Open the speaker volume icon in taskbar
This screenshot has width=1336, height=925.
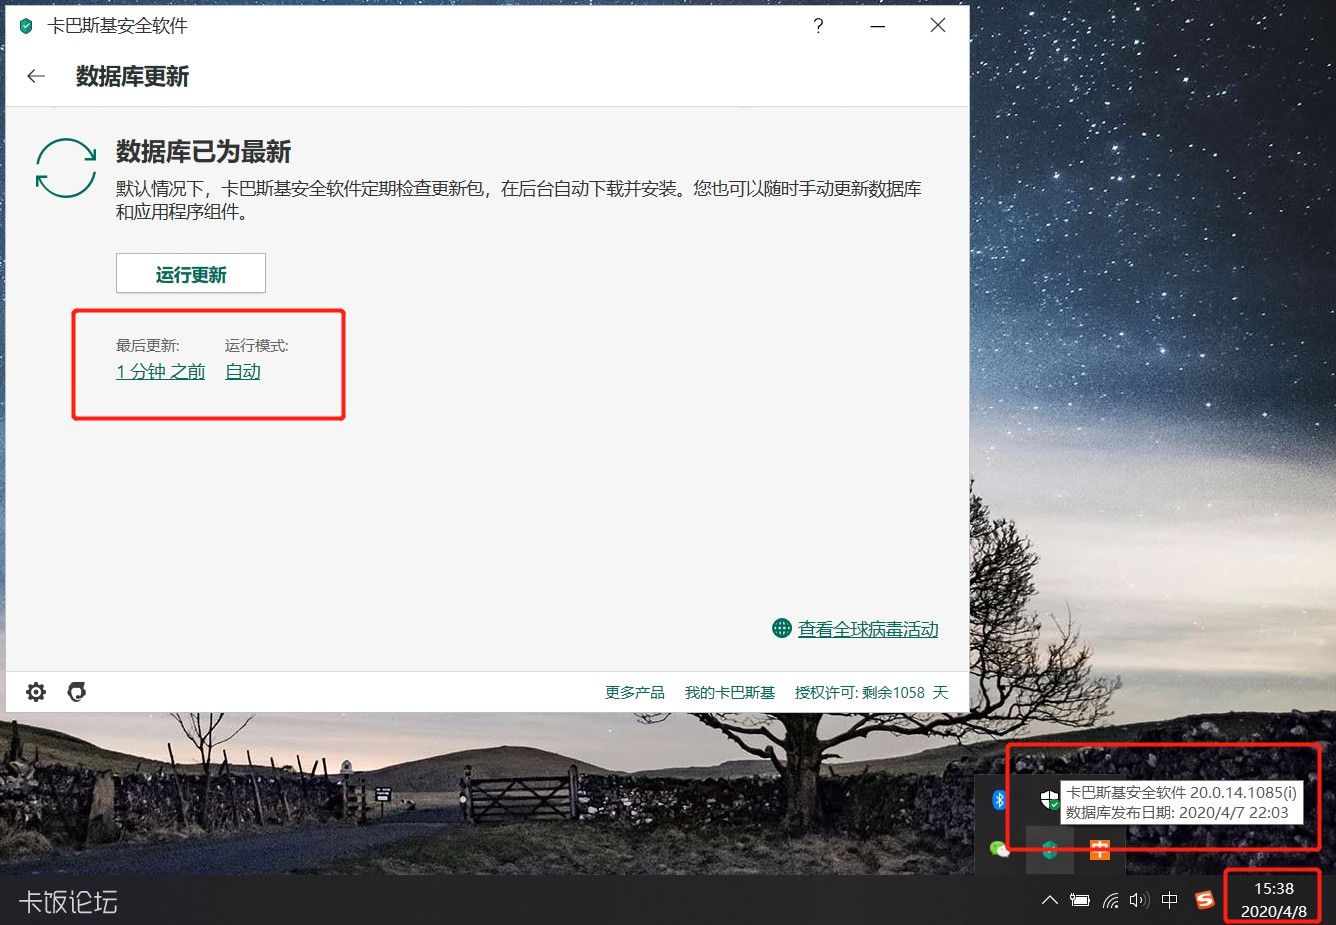click(x=1139, y=900)
